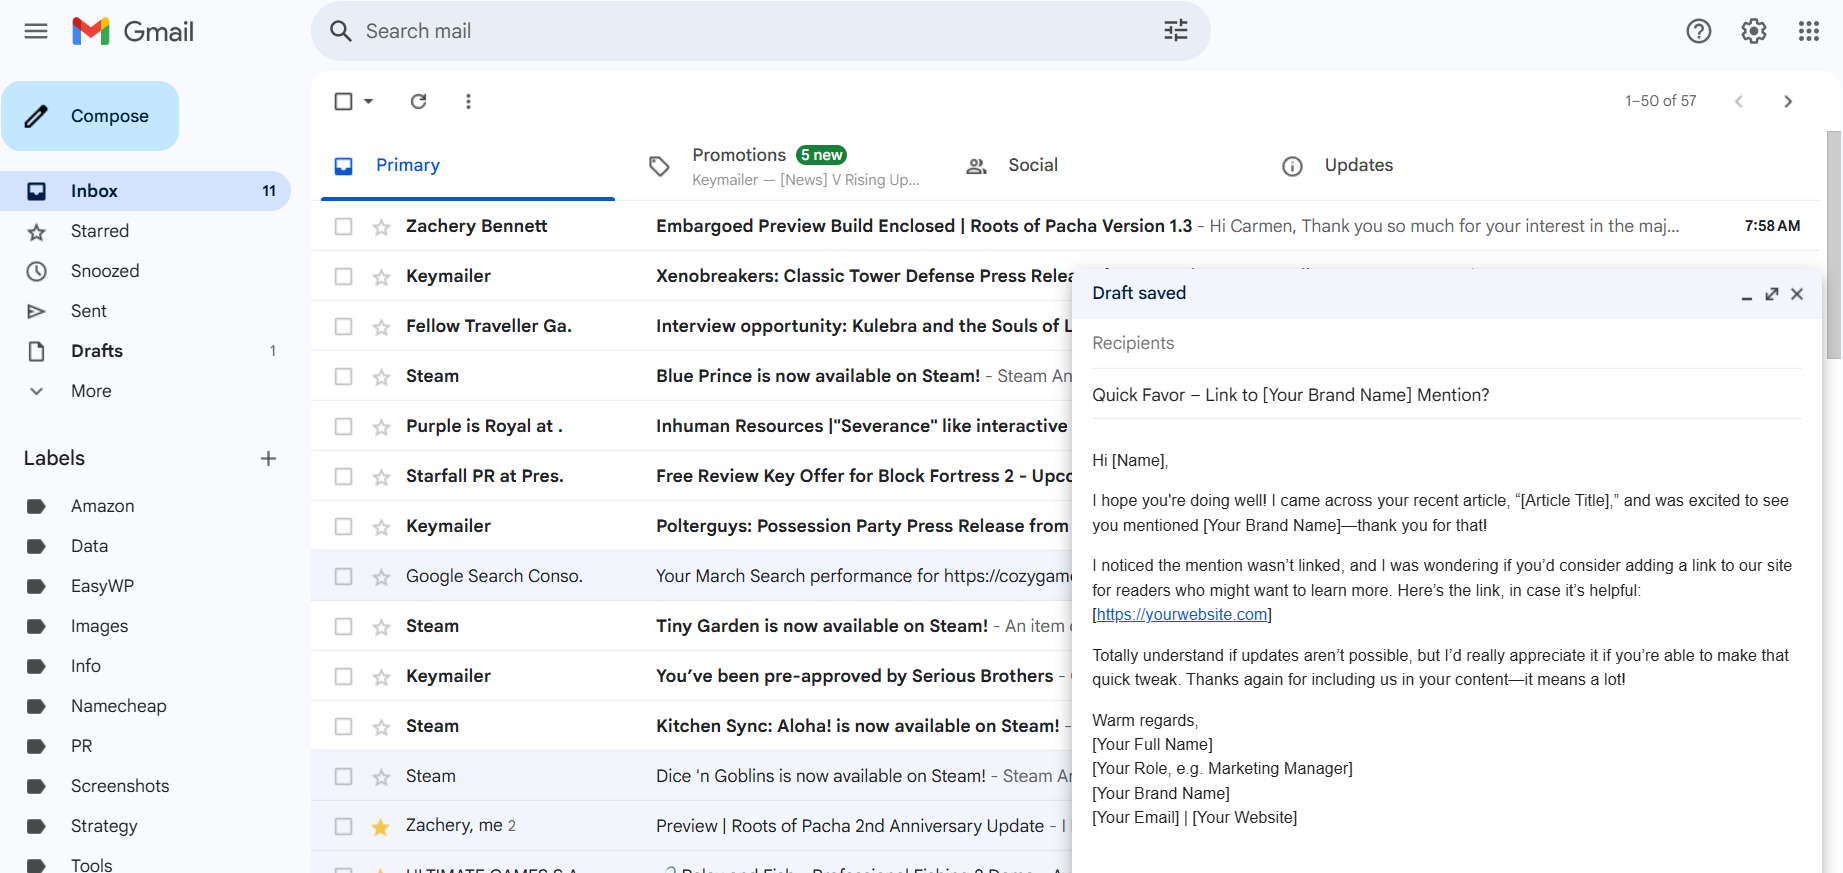
Task: Open the main menu hamburger icon
Action: pyautogui.click(x=36, y=31)
